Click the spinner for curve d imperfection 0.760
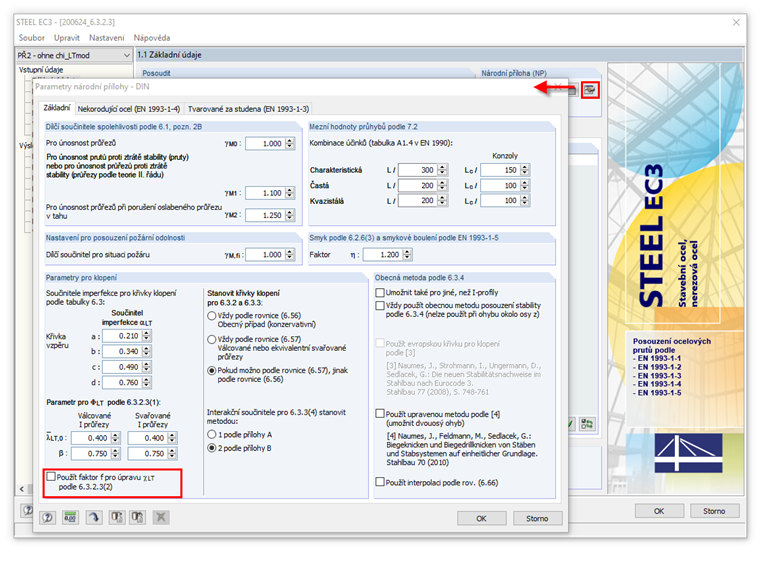This screenshot has width=760, height=570. pos(147,382)
